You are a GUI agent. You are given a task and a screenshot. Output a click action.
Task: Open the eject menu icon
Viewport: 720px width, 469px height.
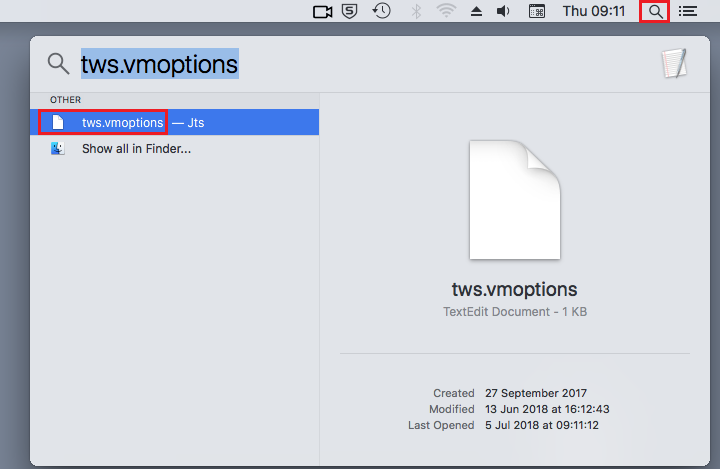click(x=476, y=11)
